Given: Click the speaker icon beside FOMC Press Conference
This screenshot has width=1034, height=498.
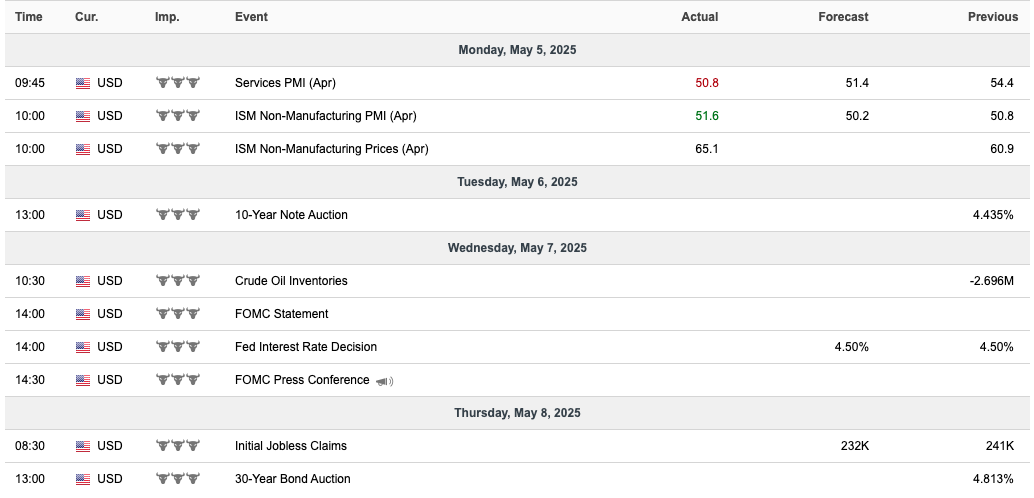Looking at the screenshot, I should (384, 381).
